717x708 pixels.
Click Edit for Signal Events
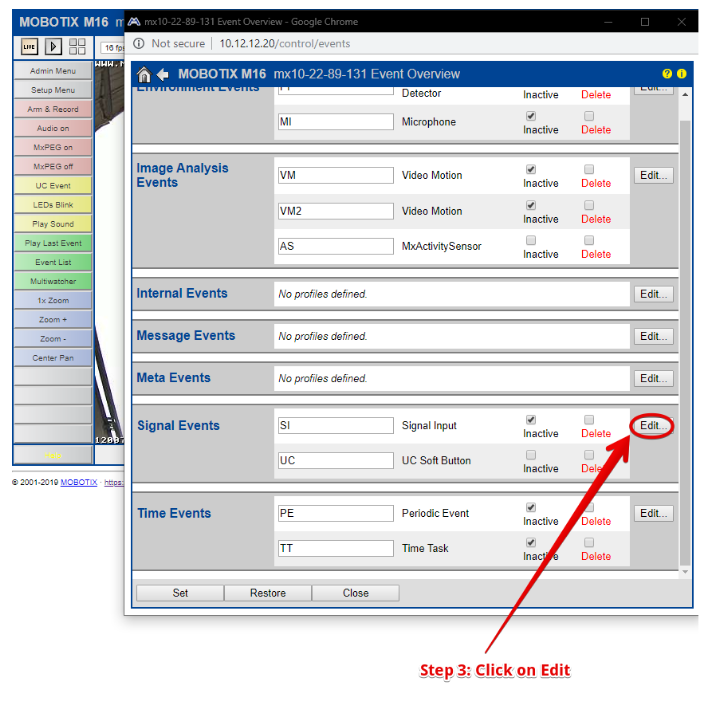click(x=653, y=426)
